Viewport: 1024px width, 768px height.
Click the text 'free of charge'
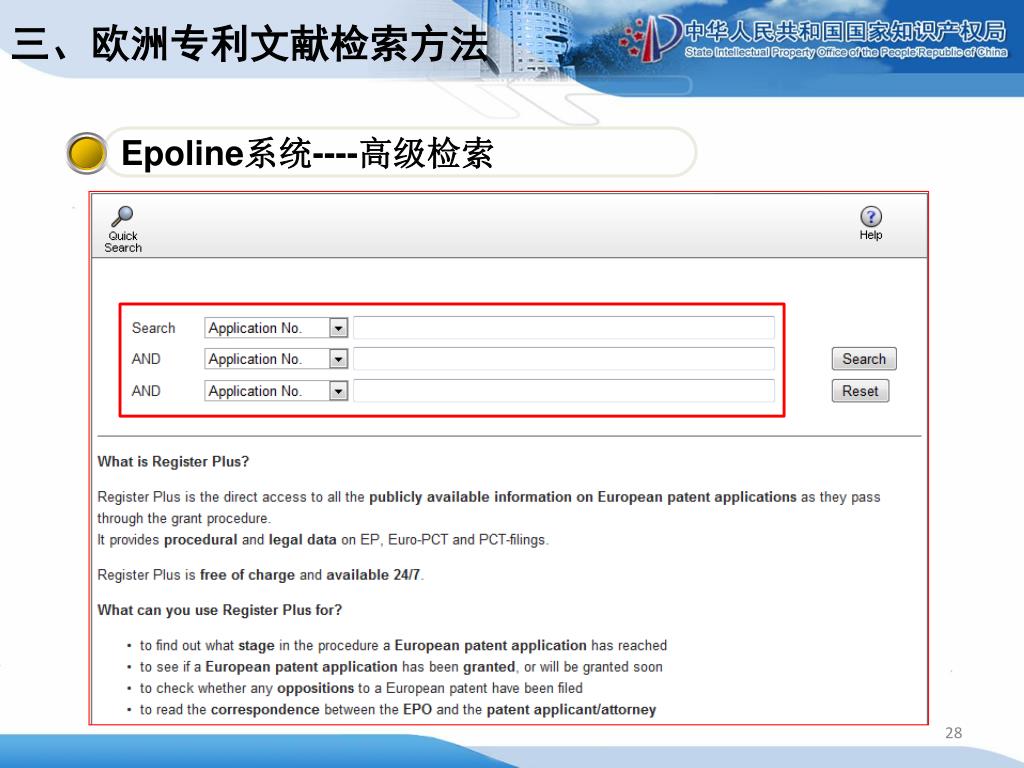248,575
